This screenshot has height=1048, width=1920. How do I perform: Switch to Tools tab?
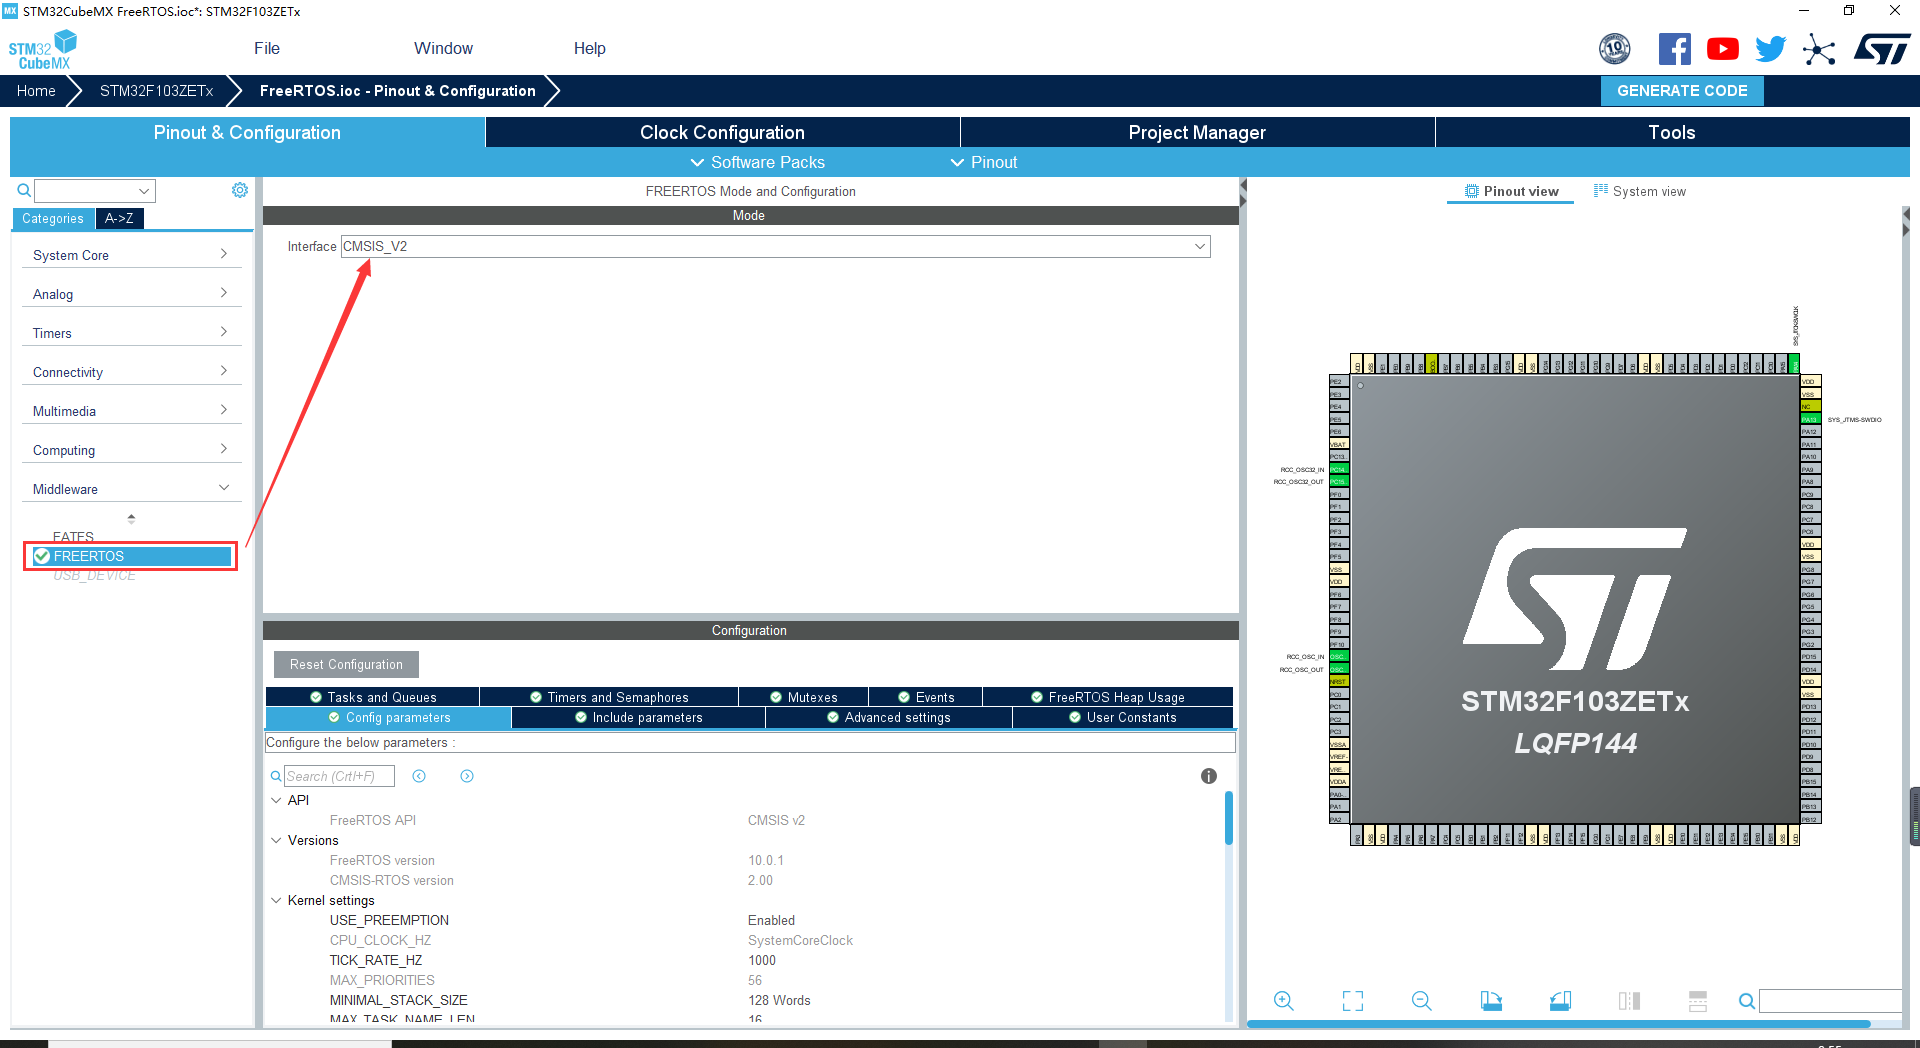click(1672, 132)
